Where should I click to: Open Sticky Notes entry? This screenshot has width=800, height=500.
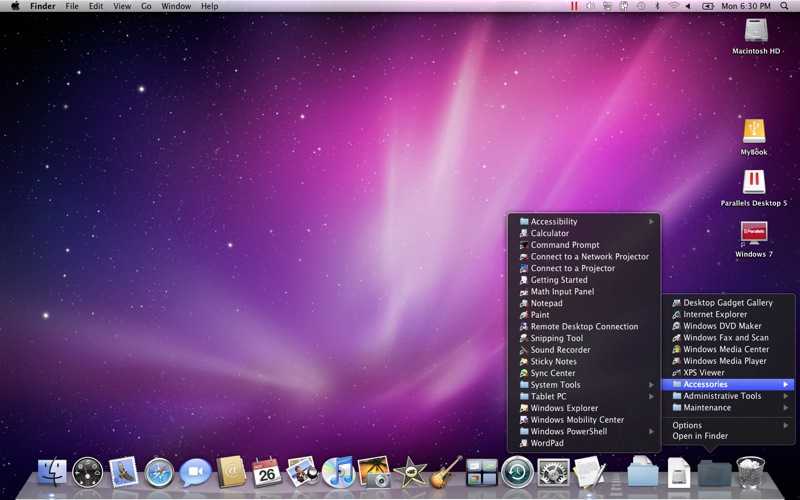[x=584, y=361]
